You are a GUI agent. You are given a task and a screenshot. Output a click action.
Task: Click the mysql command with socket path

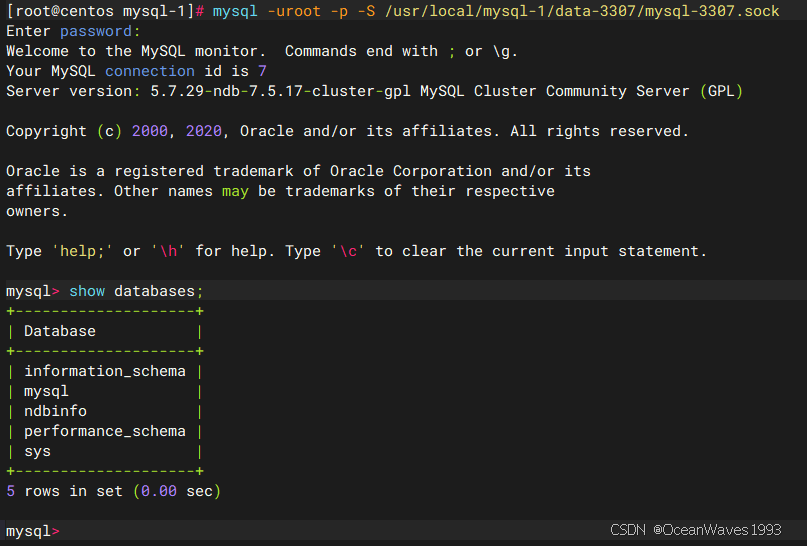tap(496, 11)
